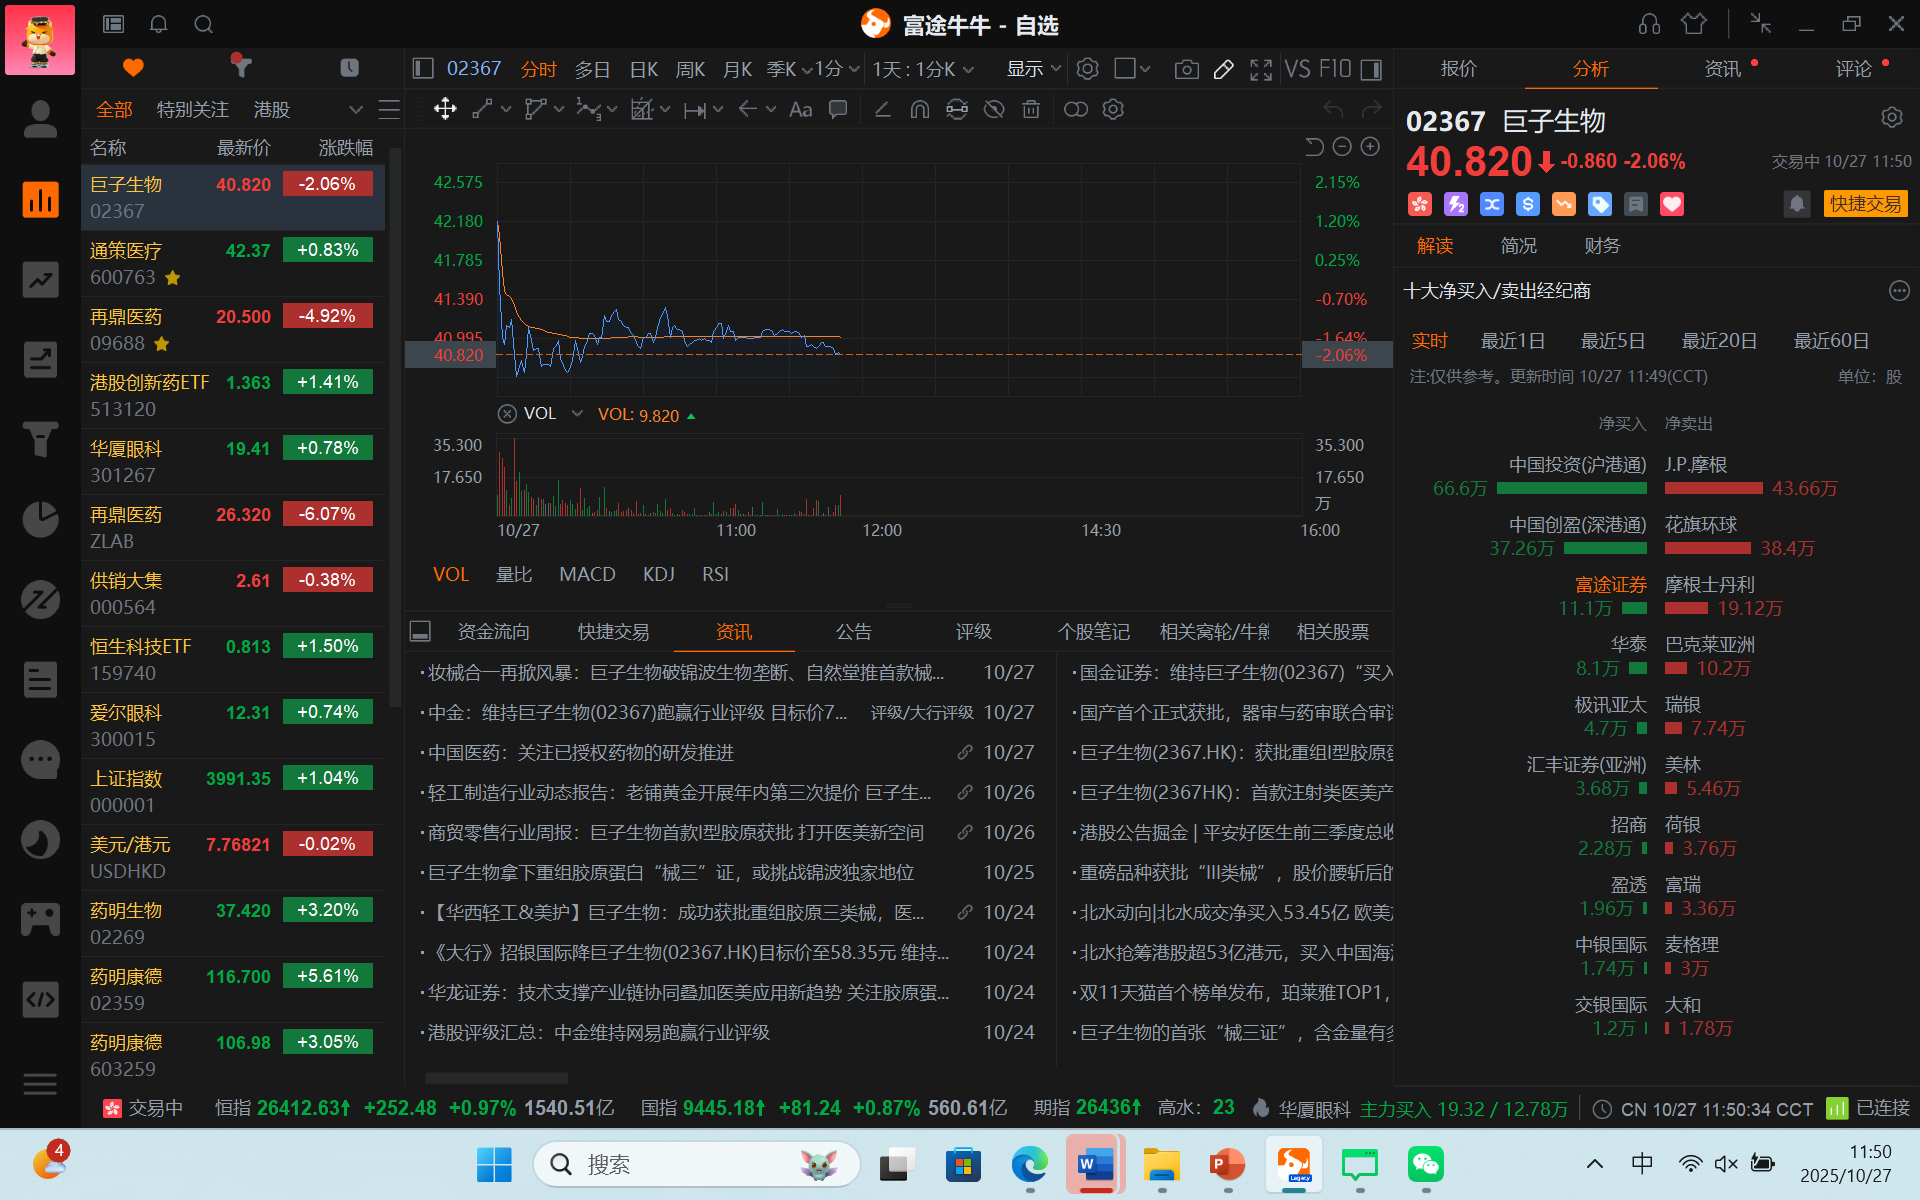The height and width of the screenshot is (1200, 1920).
Task: Select the trash icon to delete drawings
Action: click(x=1031, y=109)
